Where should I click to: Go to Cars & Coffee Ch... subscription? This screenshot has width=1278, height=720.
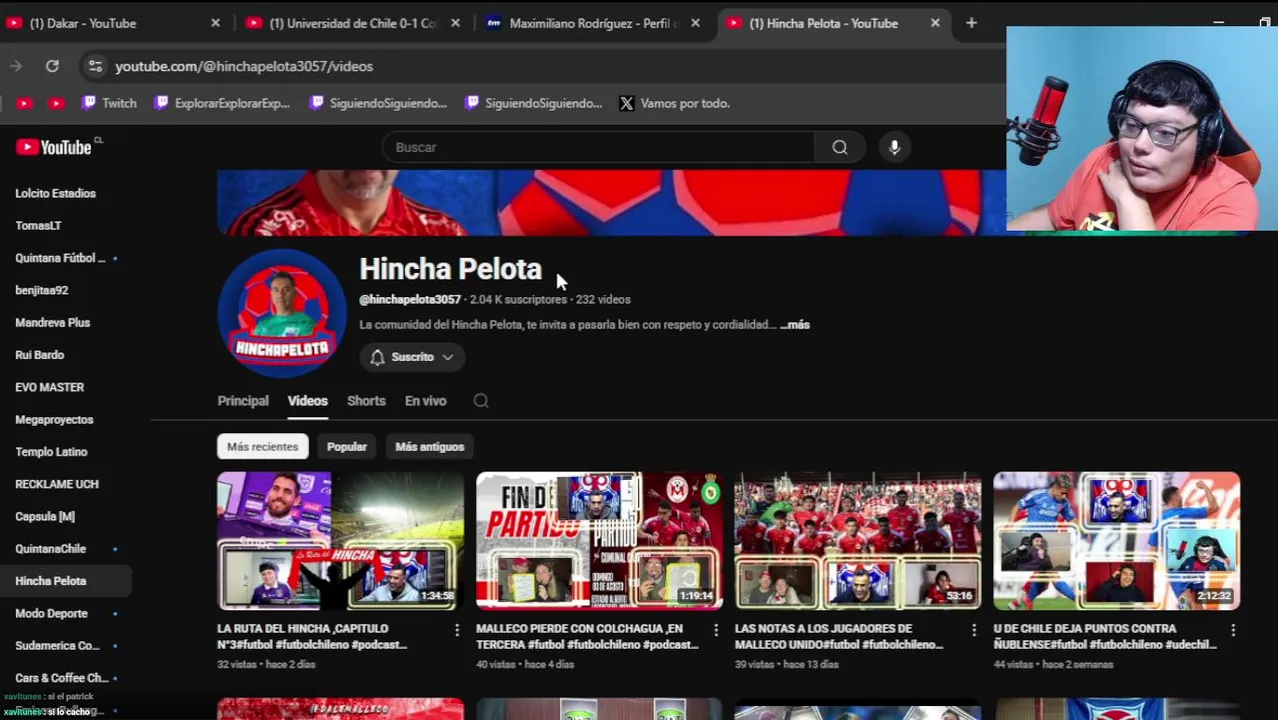(x=62, y=678)
